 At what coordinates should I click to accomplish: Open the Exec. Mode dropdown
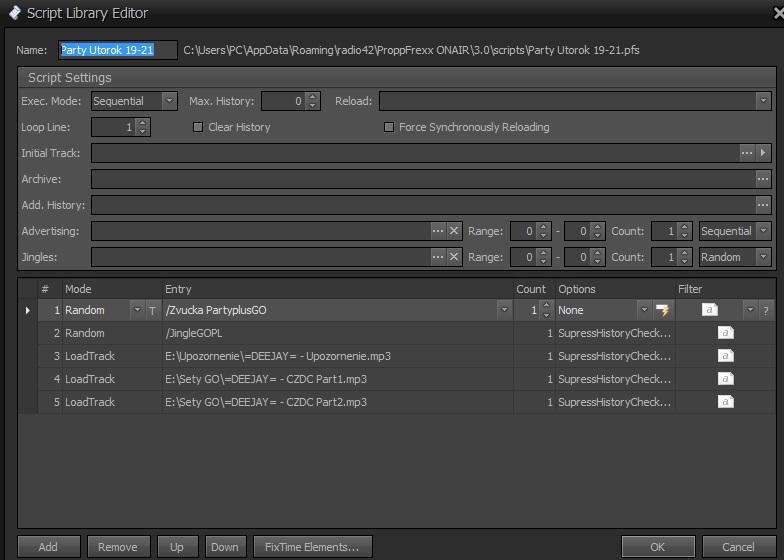tap(169, 101)
